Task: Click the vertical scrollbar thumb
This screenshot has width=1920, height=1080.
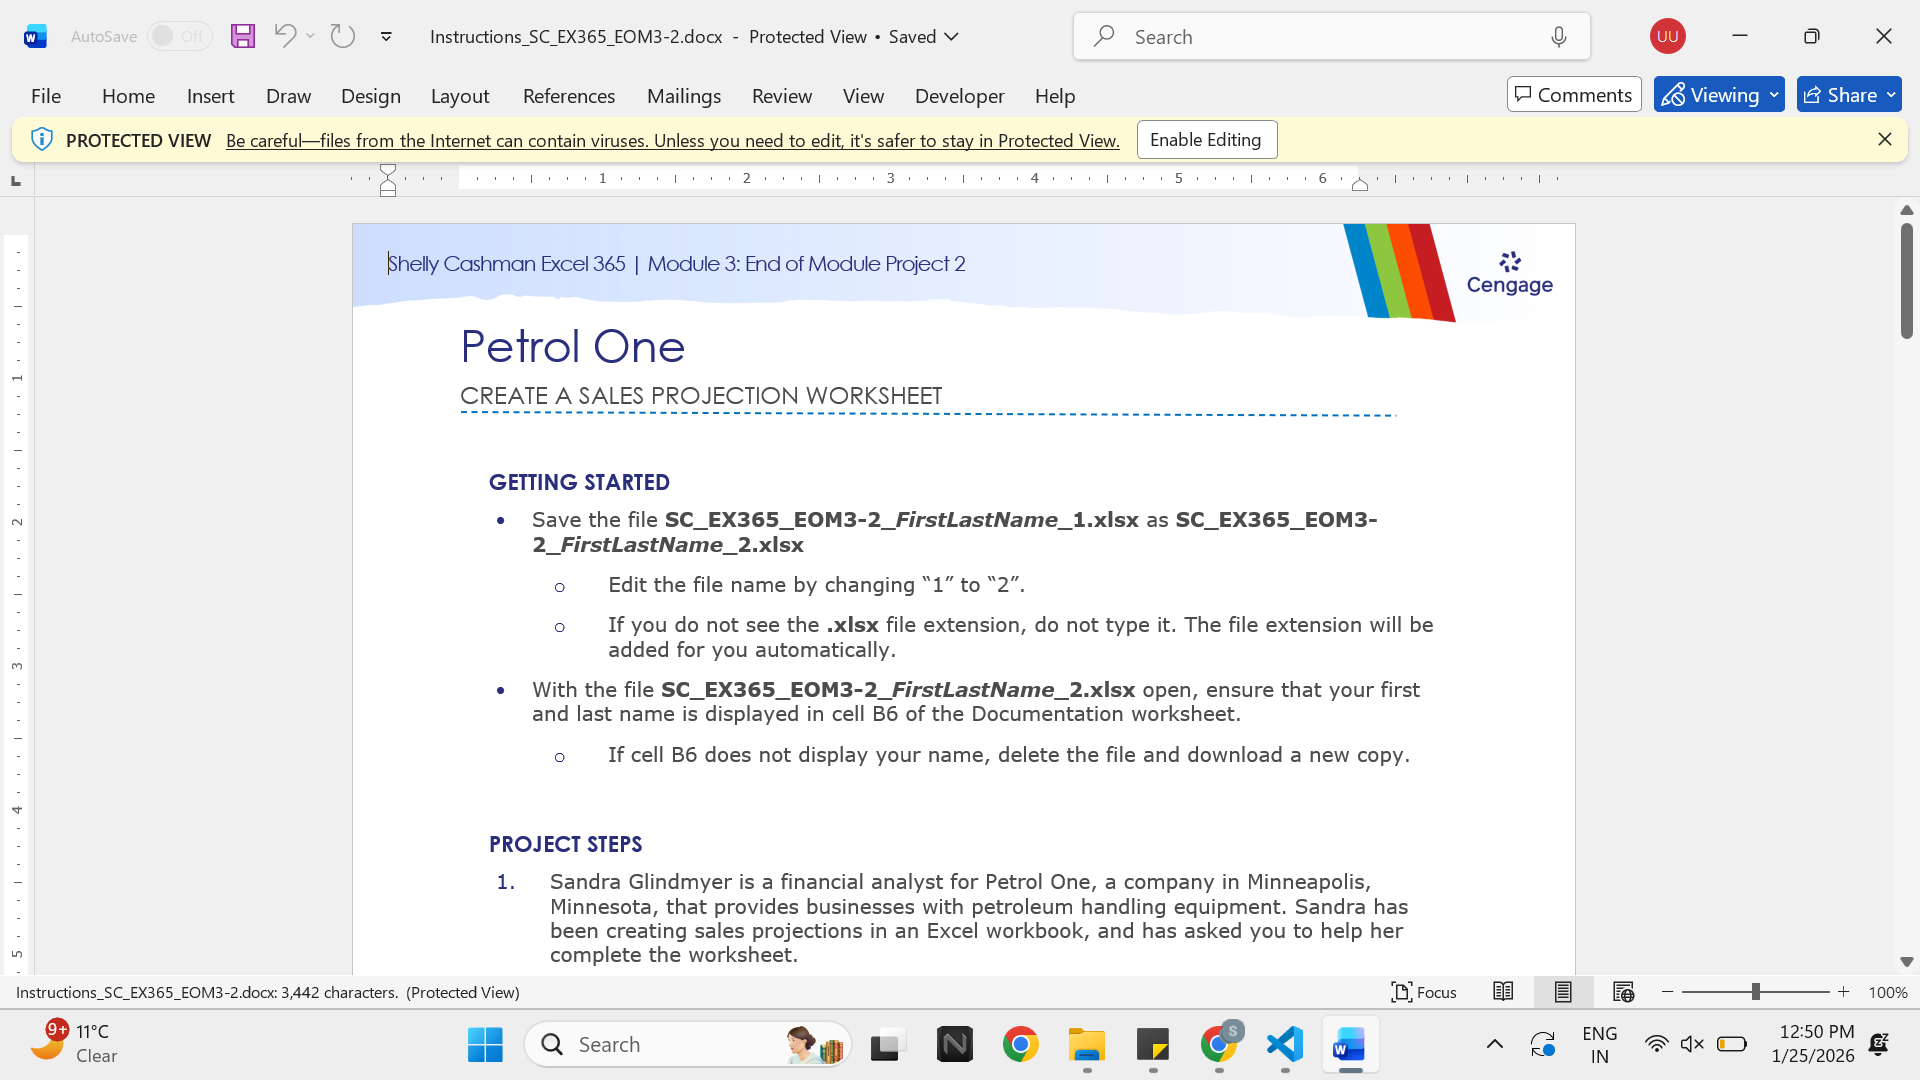Action: 1907,281
